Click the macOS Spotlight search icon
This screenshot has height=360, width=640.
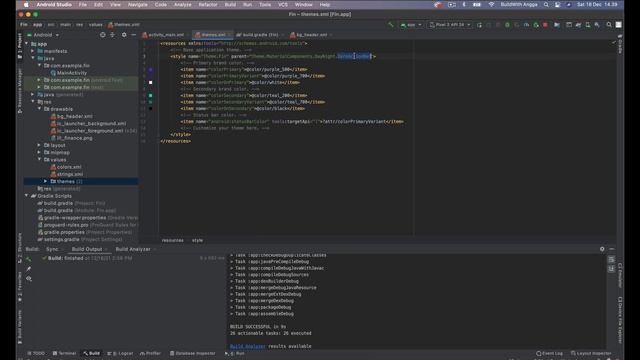tap(546, 5)
